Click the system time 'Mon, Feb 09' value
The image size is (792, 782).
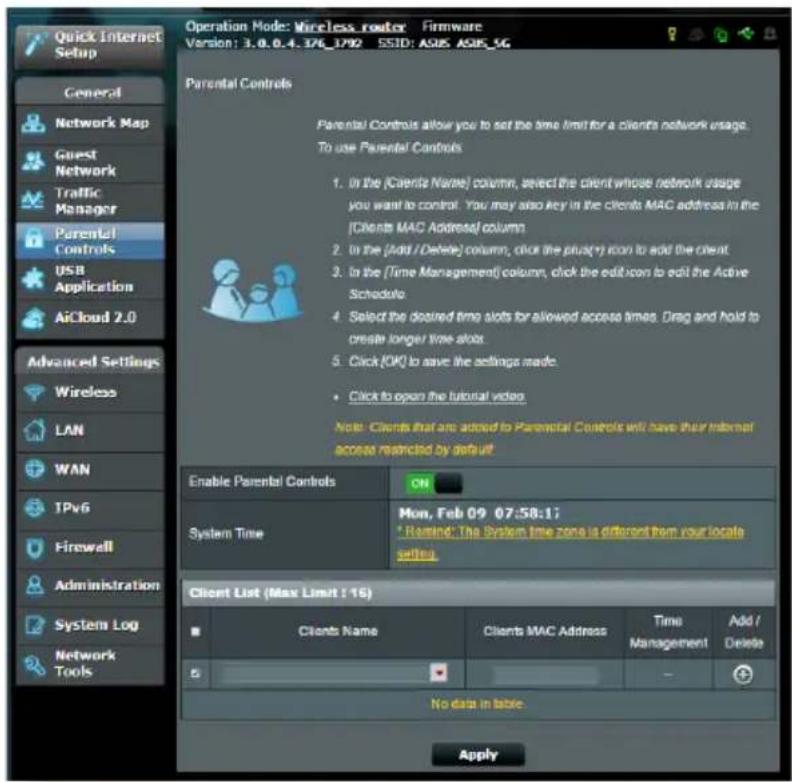[479, 513]
